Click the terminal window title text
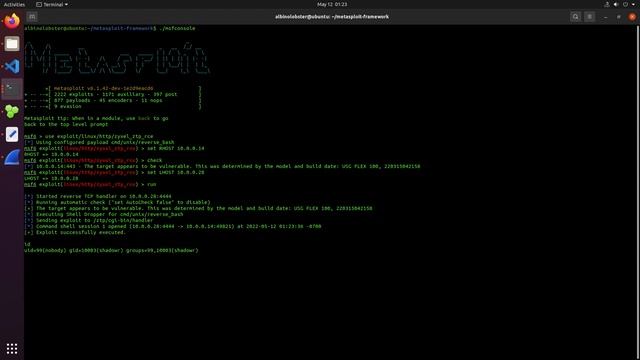640x360 pixels. (332, 17)
